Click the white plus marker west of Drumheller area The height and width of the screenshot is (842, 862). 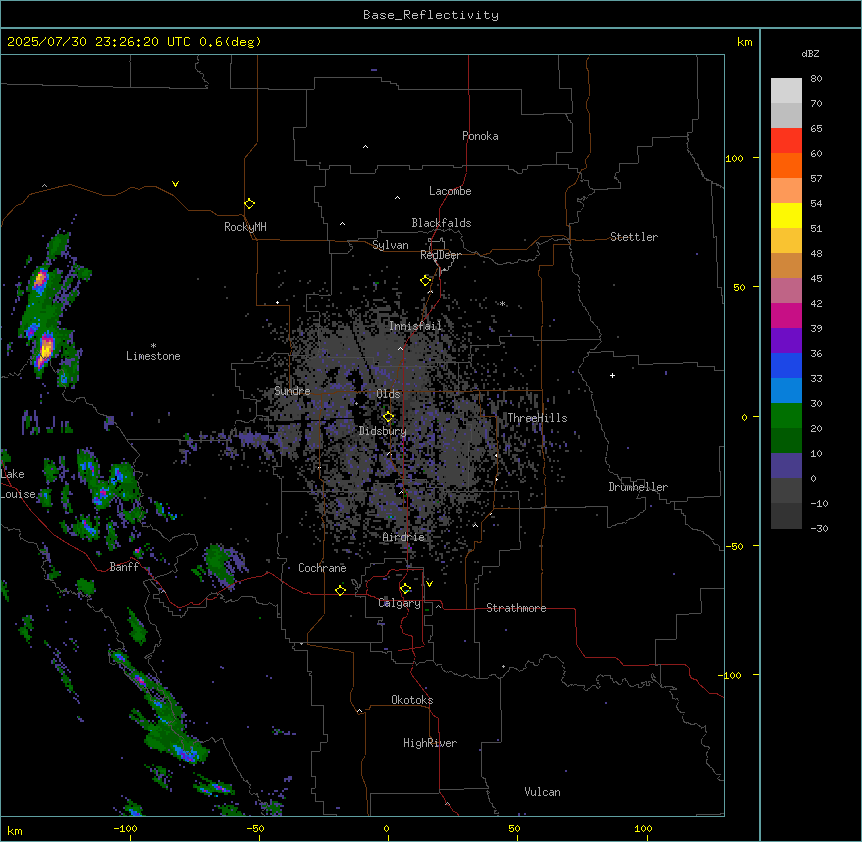(612, 375)
